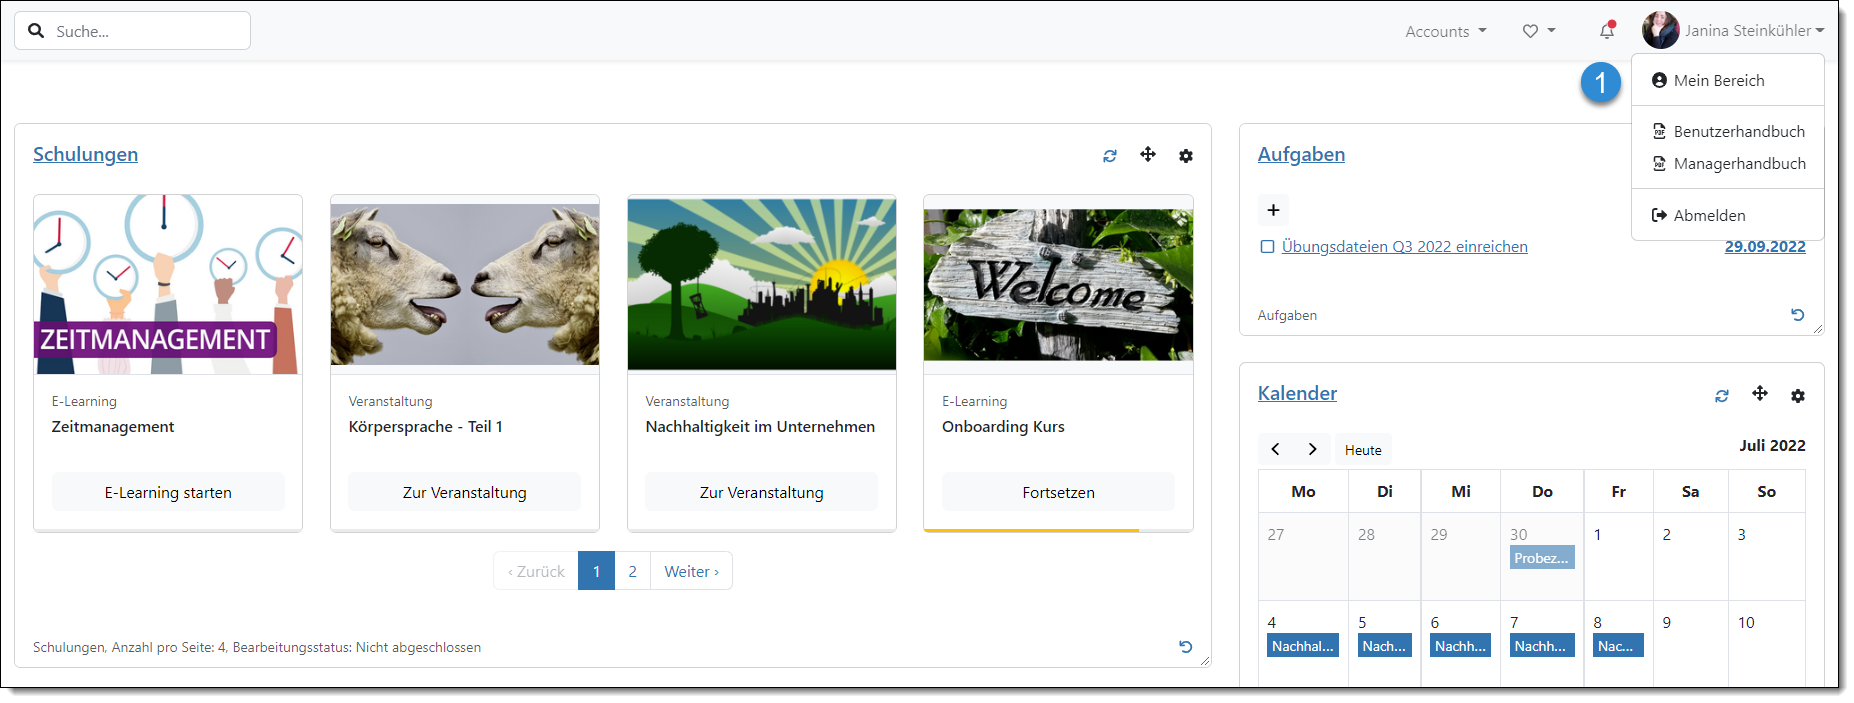Click the plus icon to add task
The width and height of the screenshot is (1854, 703).
(x=1273, y=210)
